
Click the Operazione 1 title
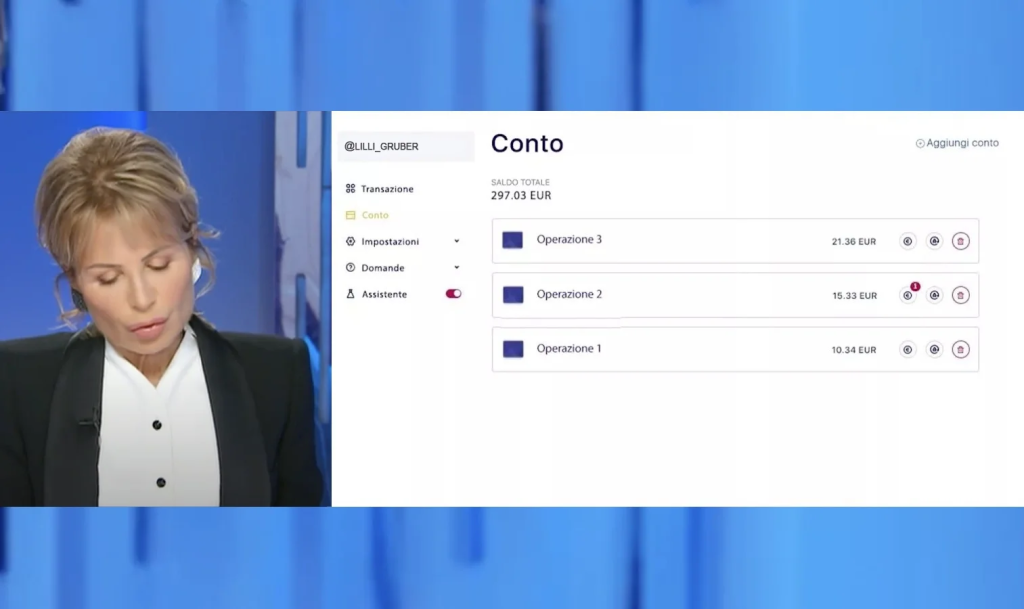(x=569, y=349)
